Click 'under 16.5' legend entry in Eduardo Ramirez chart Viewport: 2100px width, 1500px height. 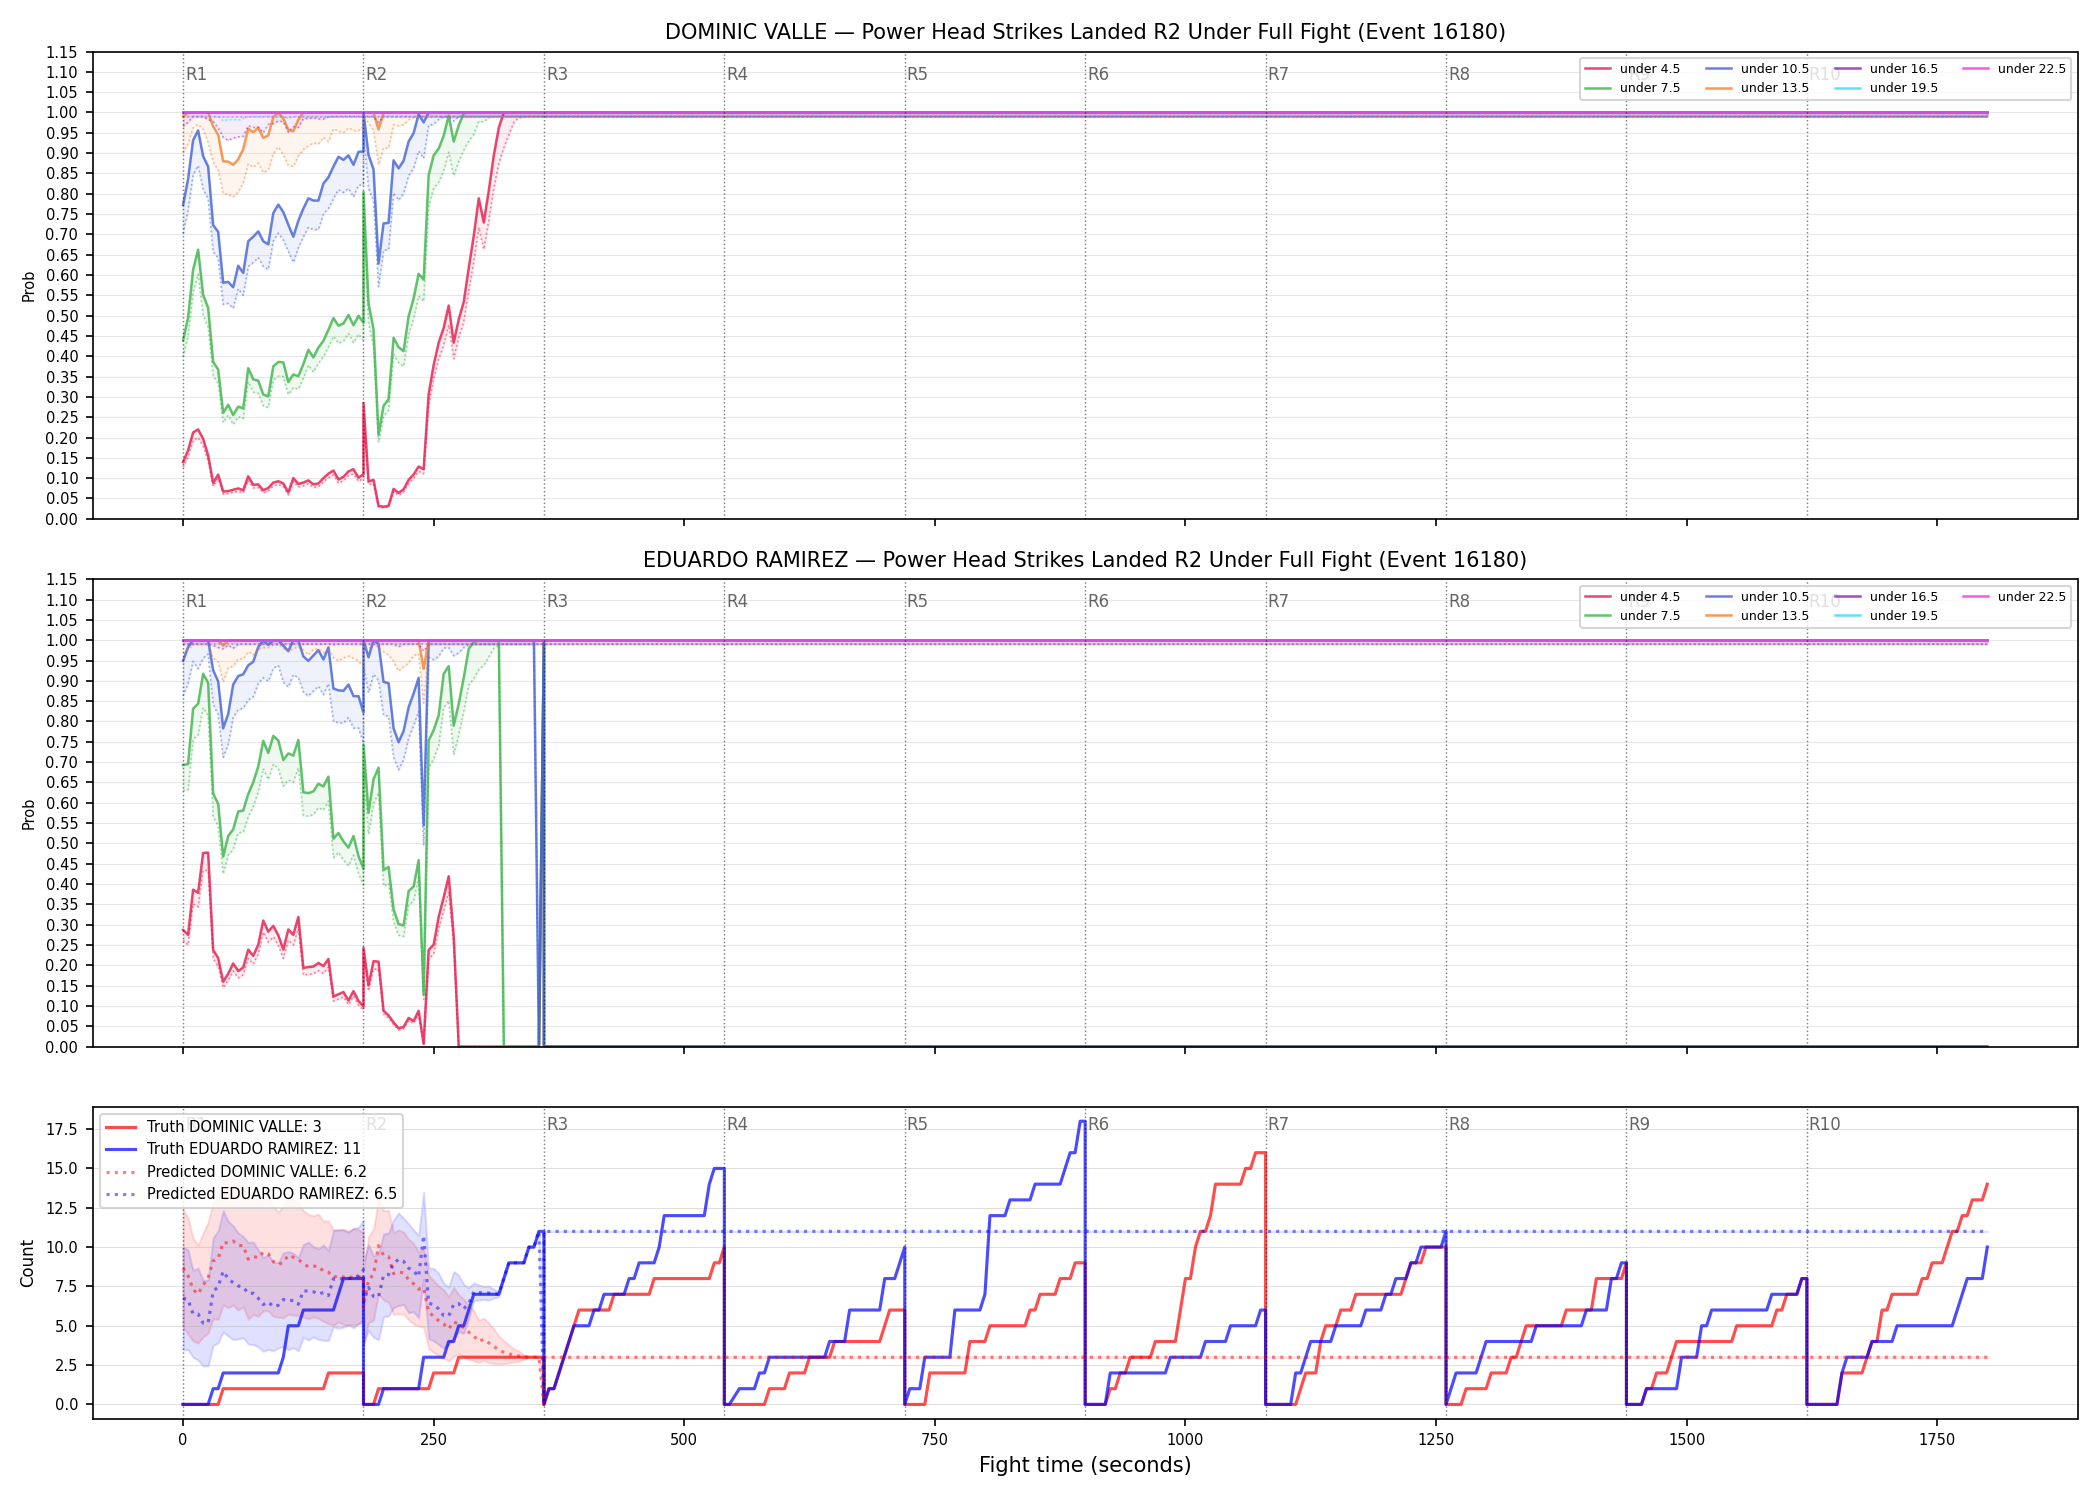[1886, 597]
